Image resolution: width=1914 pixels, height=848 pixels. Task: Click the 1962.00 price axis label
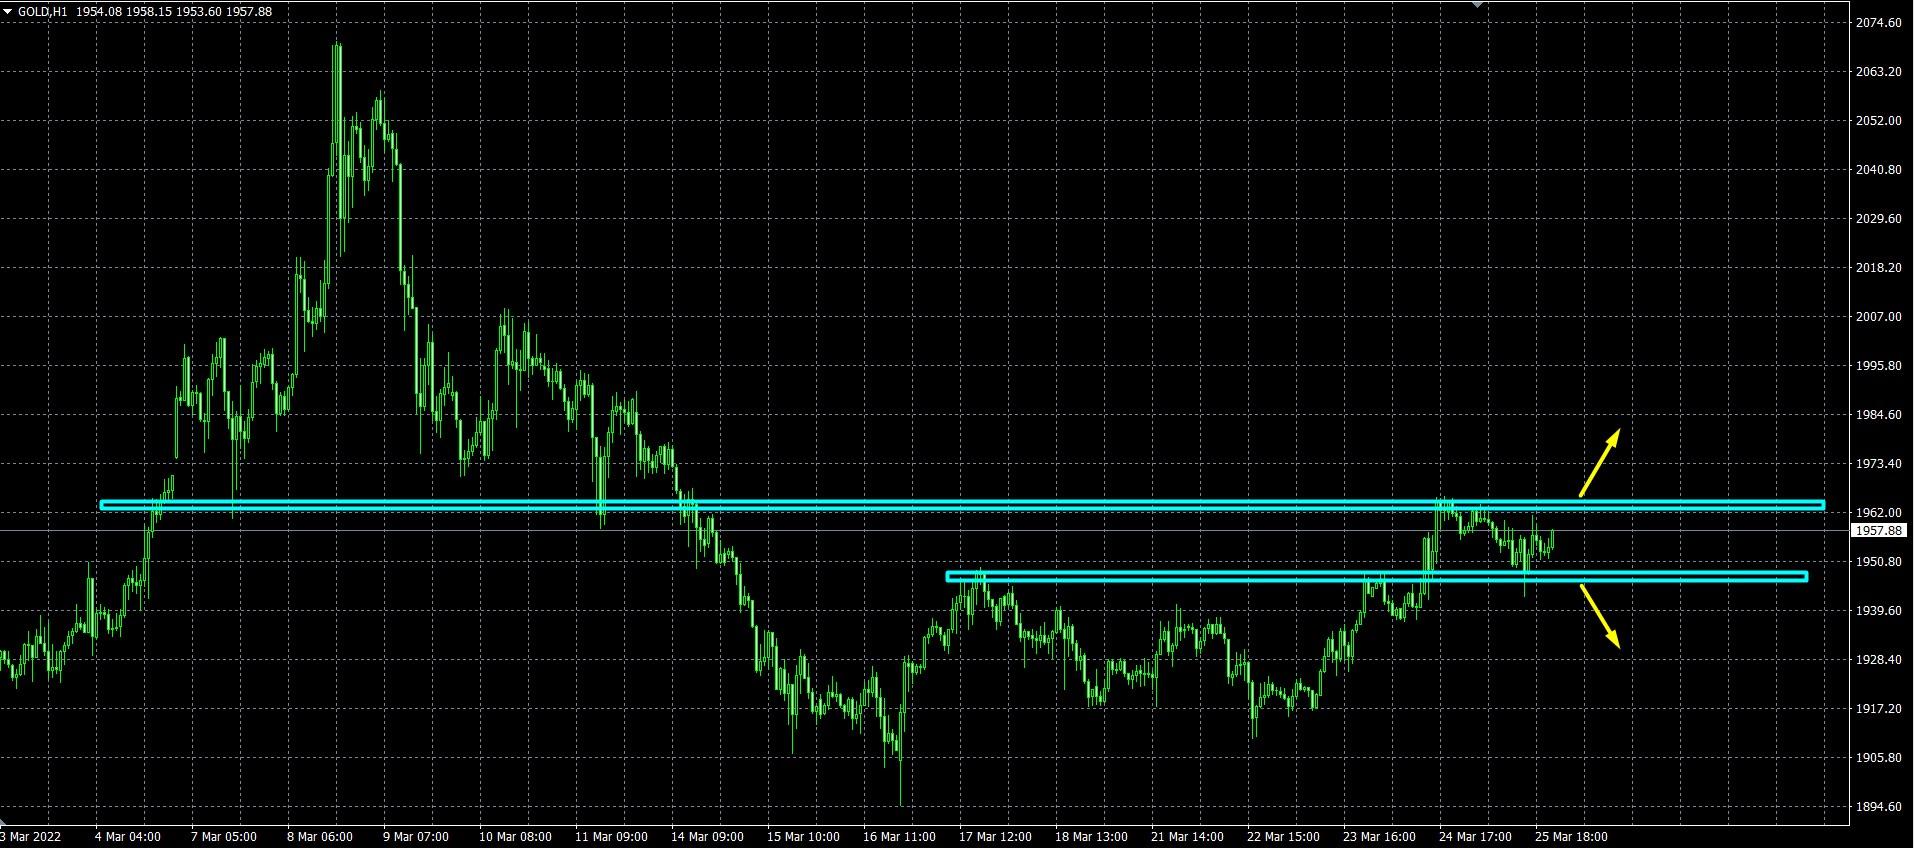pos(1878,512)
